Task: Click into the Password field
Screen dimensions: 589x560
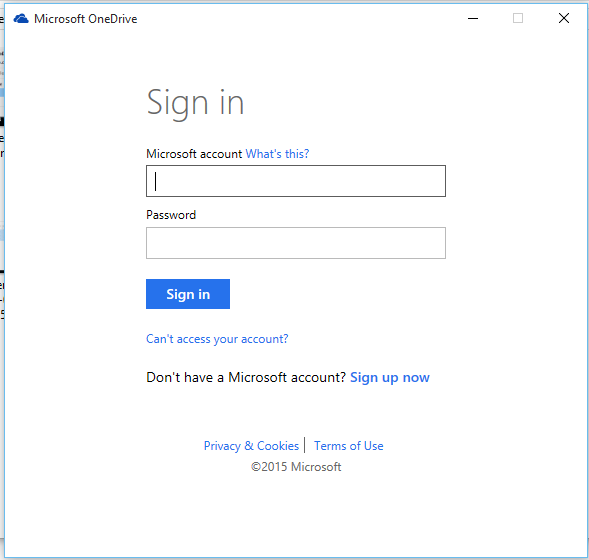Action: 296,243
